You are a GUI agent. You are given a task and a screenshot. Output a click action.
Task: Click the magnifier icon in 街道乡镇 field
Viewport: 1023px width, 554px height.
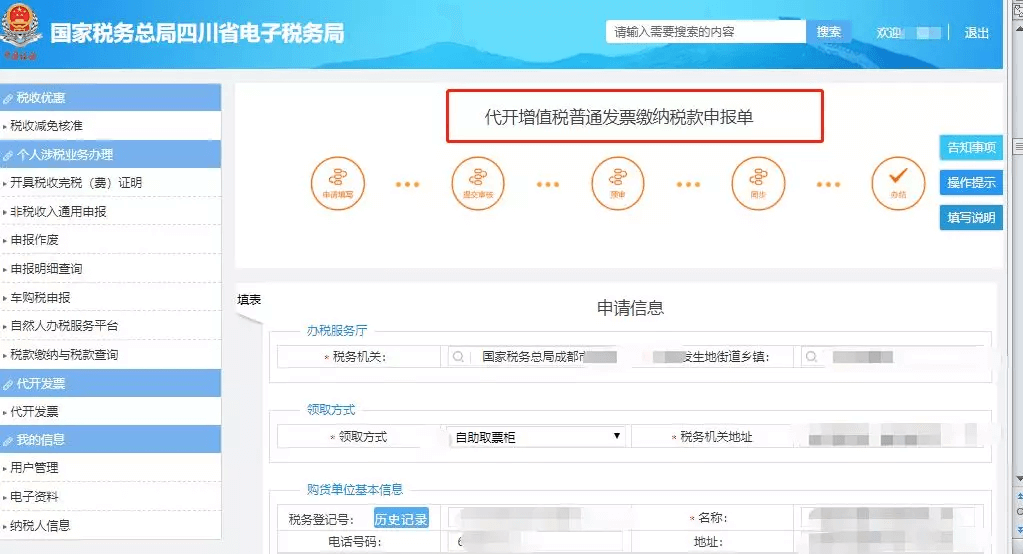point(811,356)
